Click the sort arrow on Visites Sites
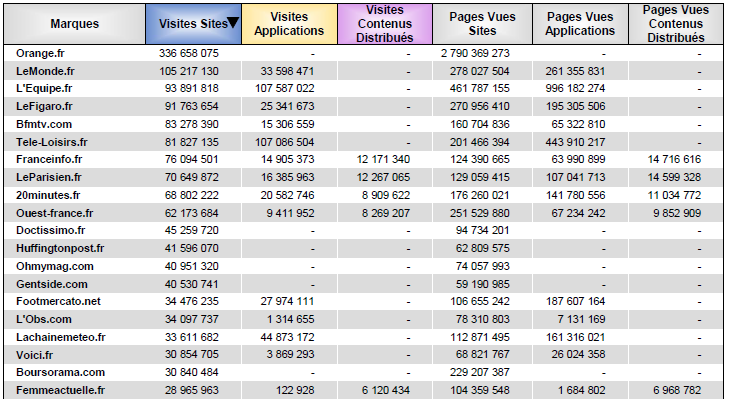The height and width of the screenshot is (399, 730). [233, 22]
